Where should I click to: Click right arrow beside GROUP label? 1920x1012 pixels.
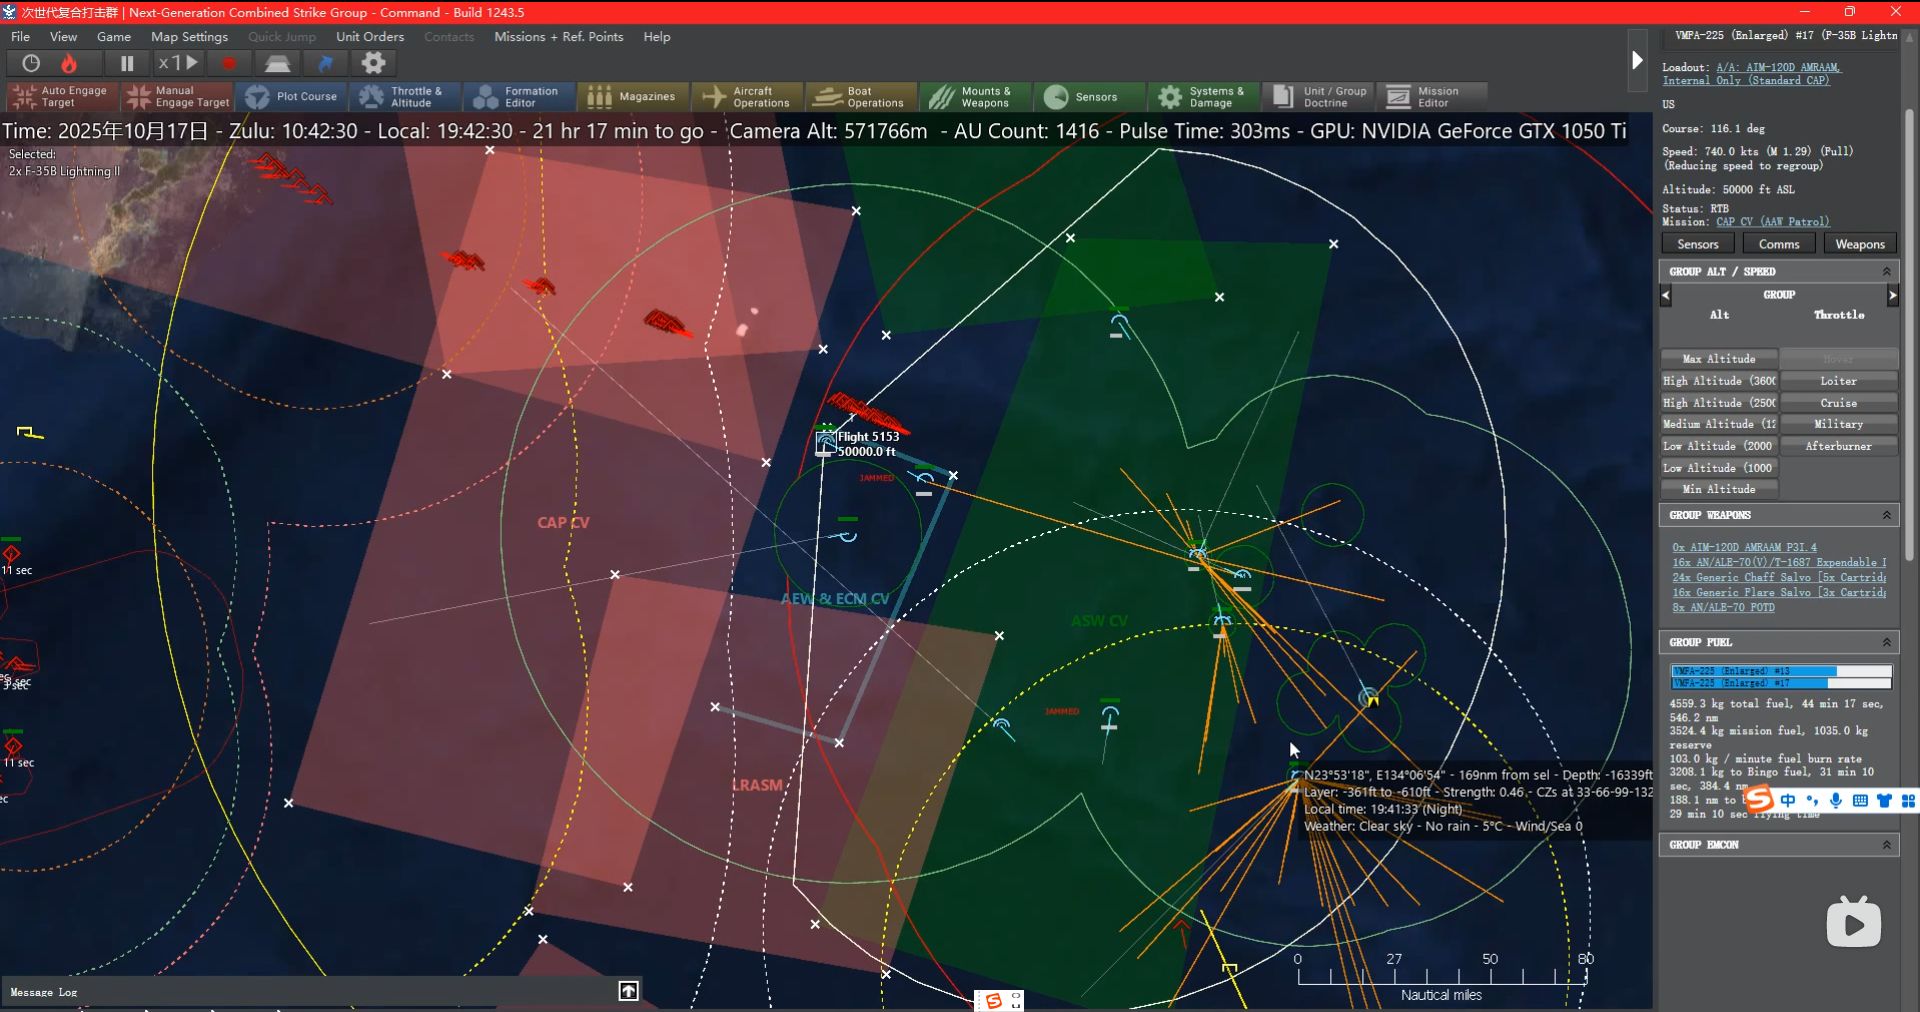click(x=1892, y=295)
